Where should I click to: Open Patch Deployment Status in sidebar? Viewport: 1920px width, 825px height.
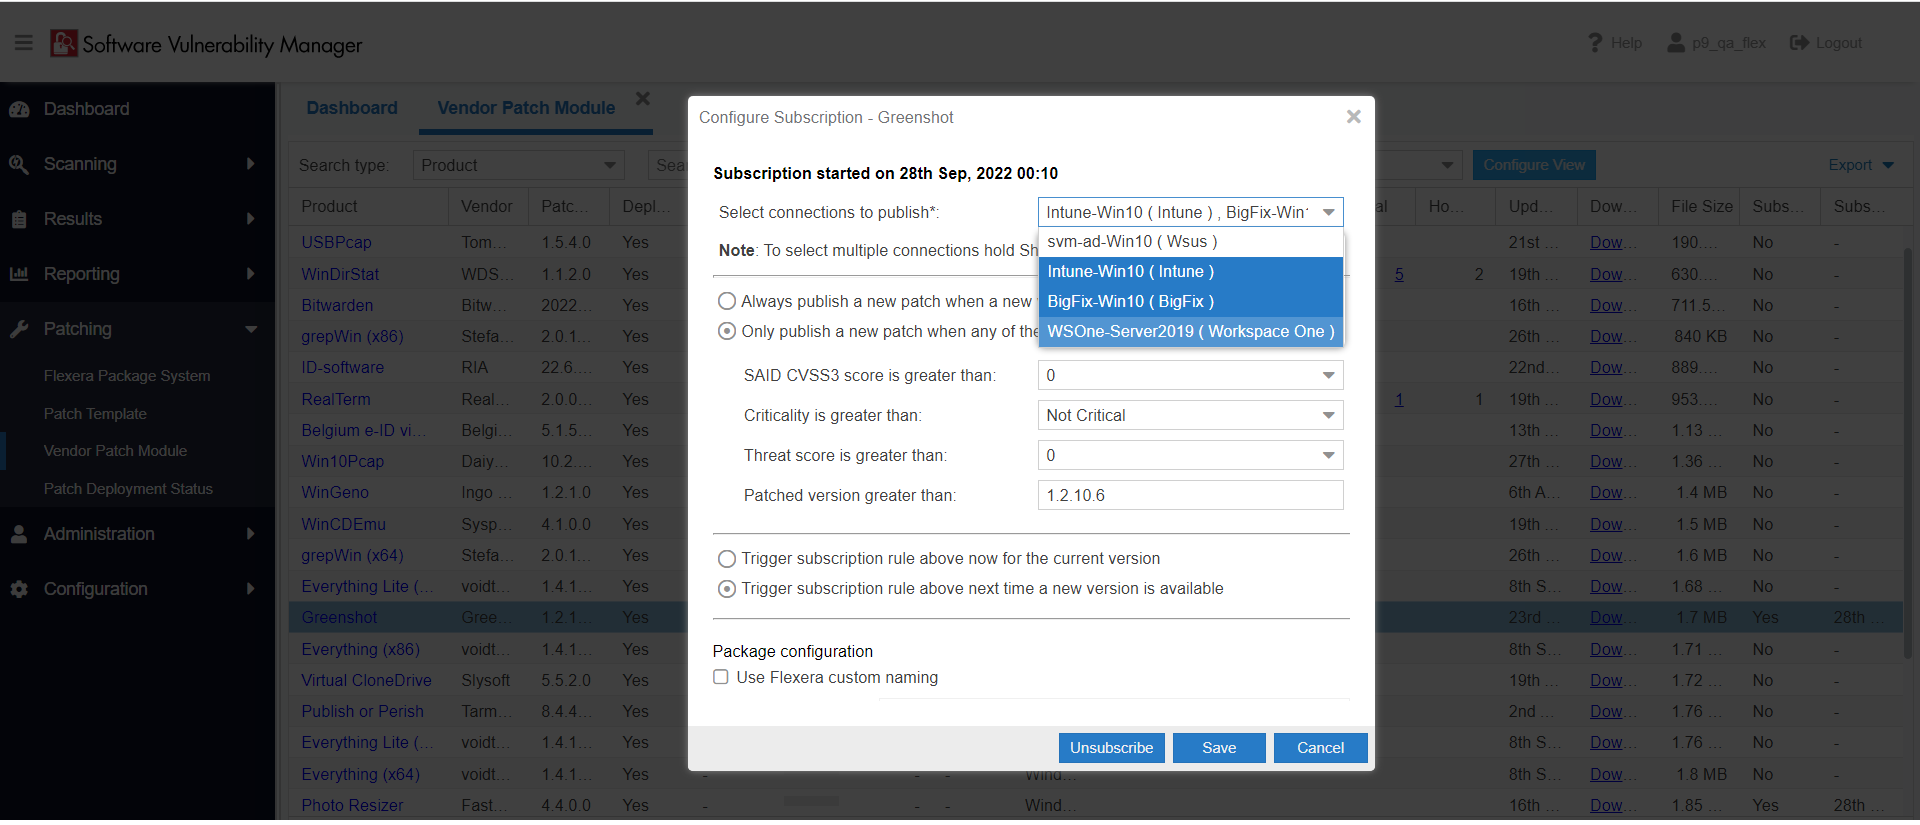pyautogui.click(x=128, y=489)
